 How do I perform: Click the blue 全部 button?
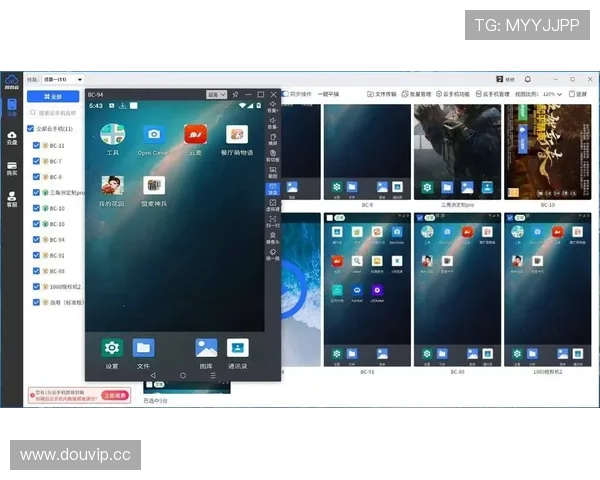tap(53, 97)
